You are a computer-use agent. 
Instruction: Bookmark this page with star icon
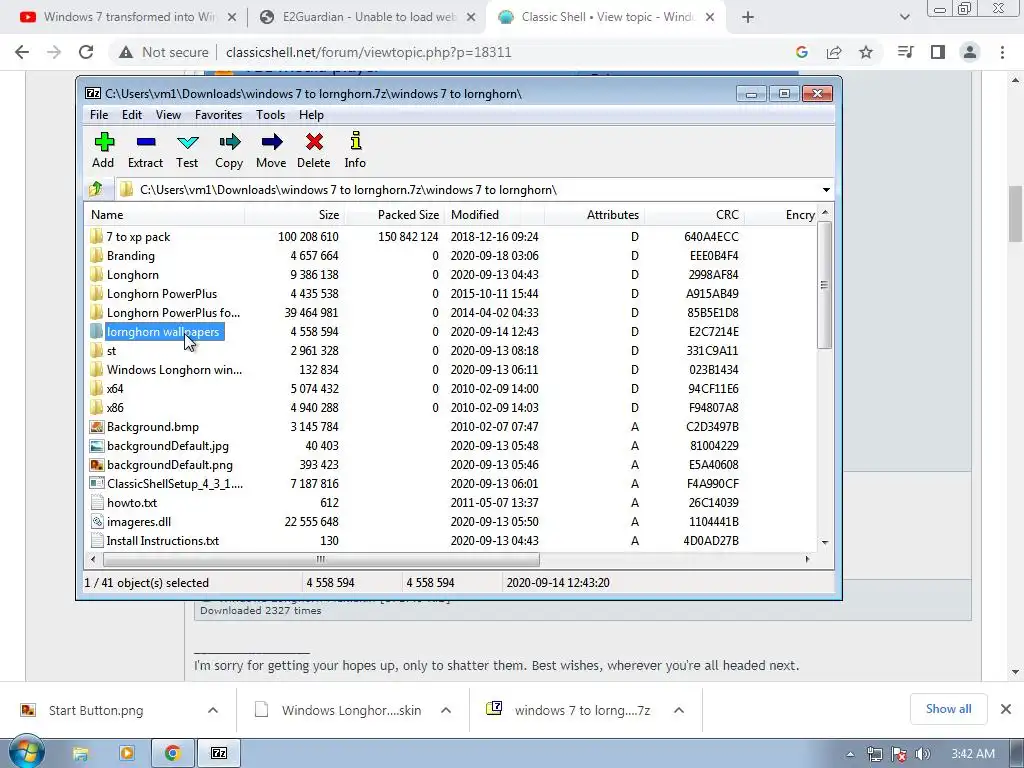pyautogui.click(x=866, y=52)
